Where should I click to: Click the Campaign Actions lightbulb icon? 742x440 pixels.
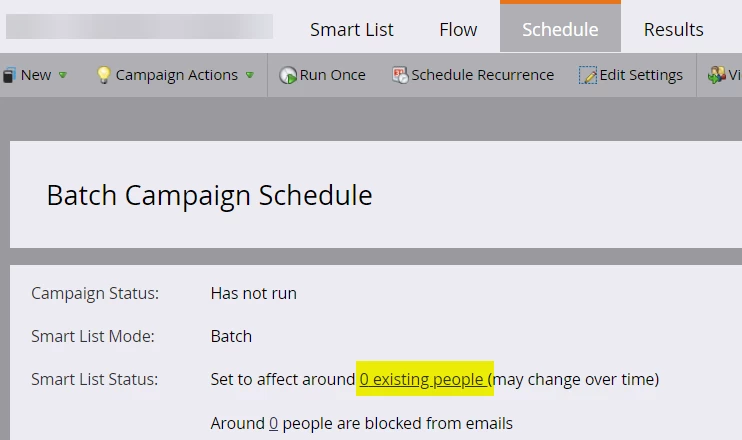pos(103,75)
